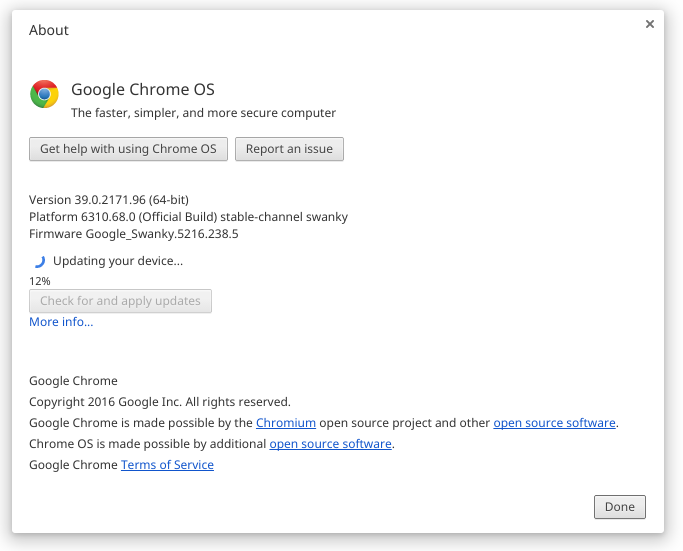
Task: Open Get help with using Chrome OS
Action: (x=128, y=149)
